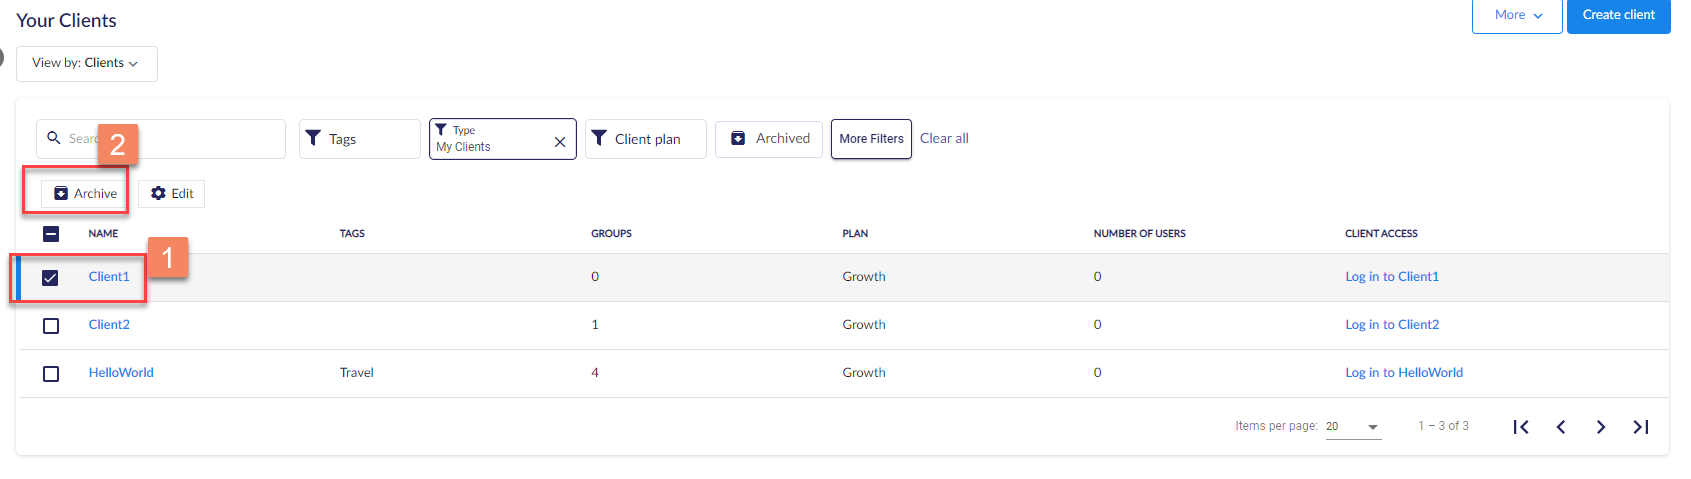The width and height of the screenshot is (1691, 479).
Task: Uncheck the Client1 row checkbox
Action: click(50, 278)
